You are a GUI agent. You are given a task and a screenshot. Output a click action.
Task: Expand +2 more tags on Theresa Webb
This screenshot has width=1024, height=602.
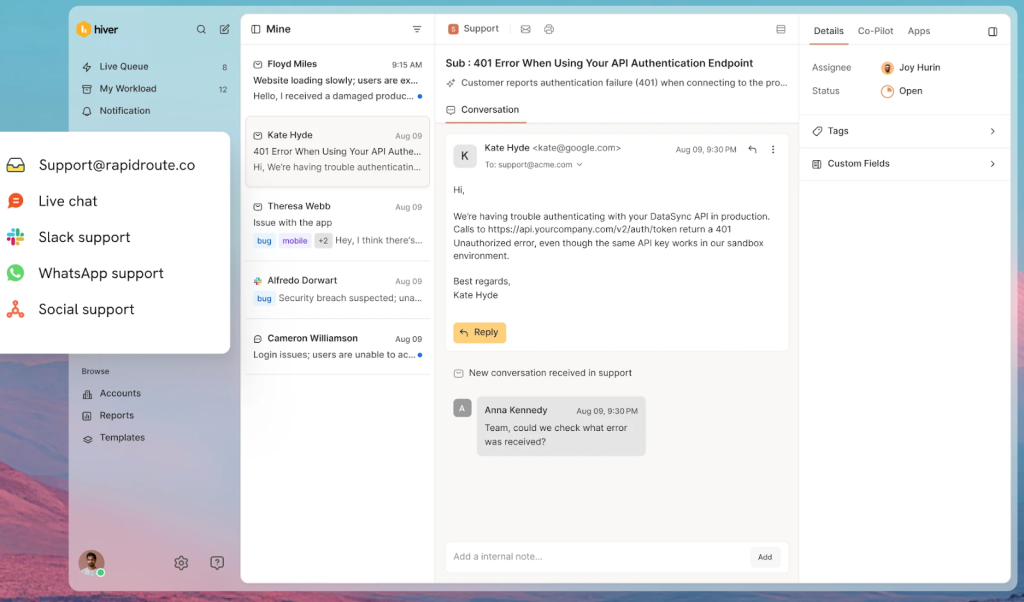tap(323, 241)
